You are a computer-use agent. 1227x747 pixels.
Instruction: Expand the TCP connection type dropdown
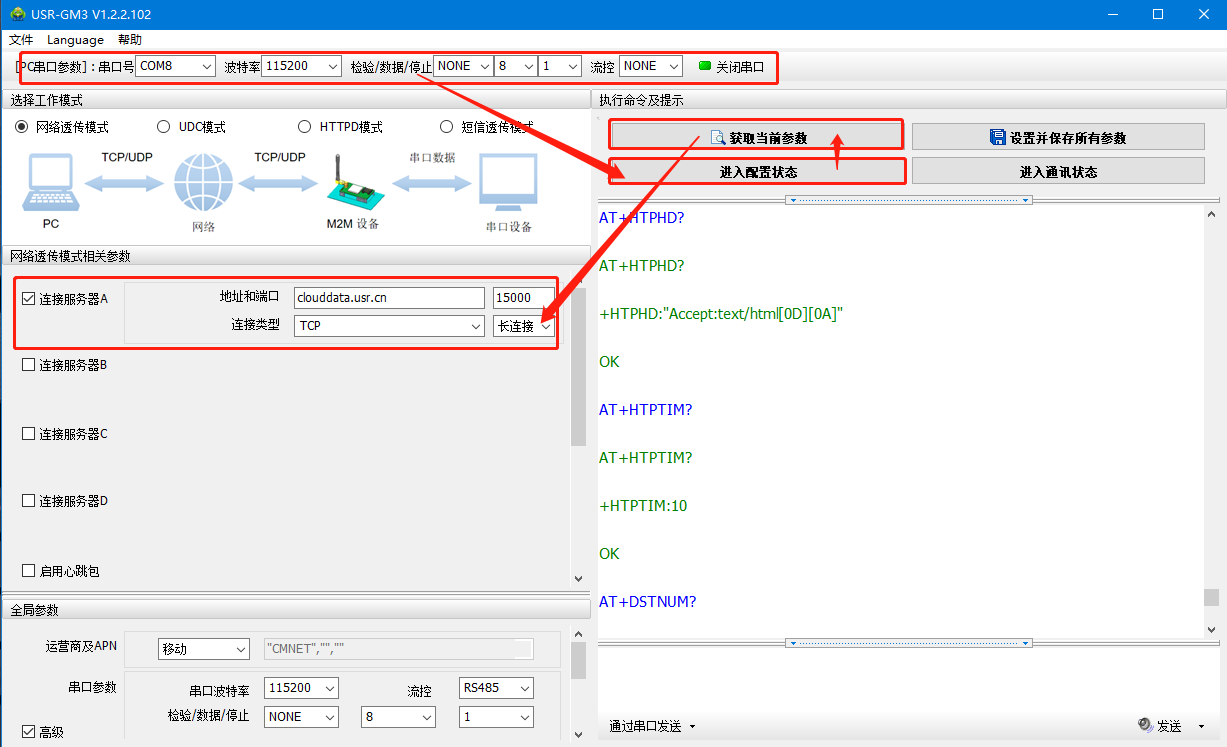tap(389, 326)
